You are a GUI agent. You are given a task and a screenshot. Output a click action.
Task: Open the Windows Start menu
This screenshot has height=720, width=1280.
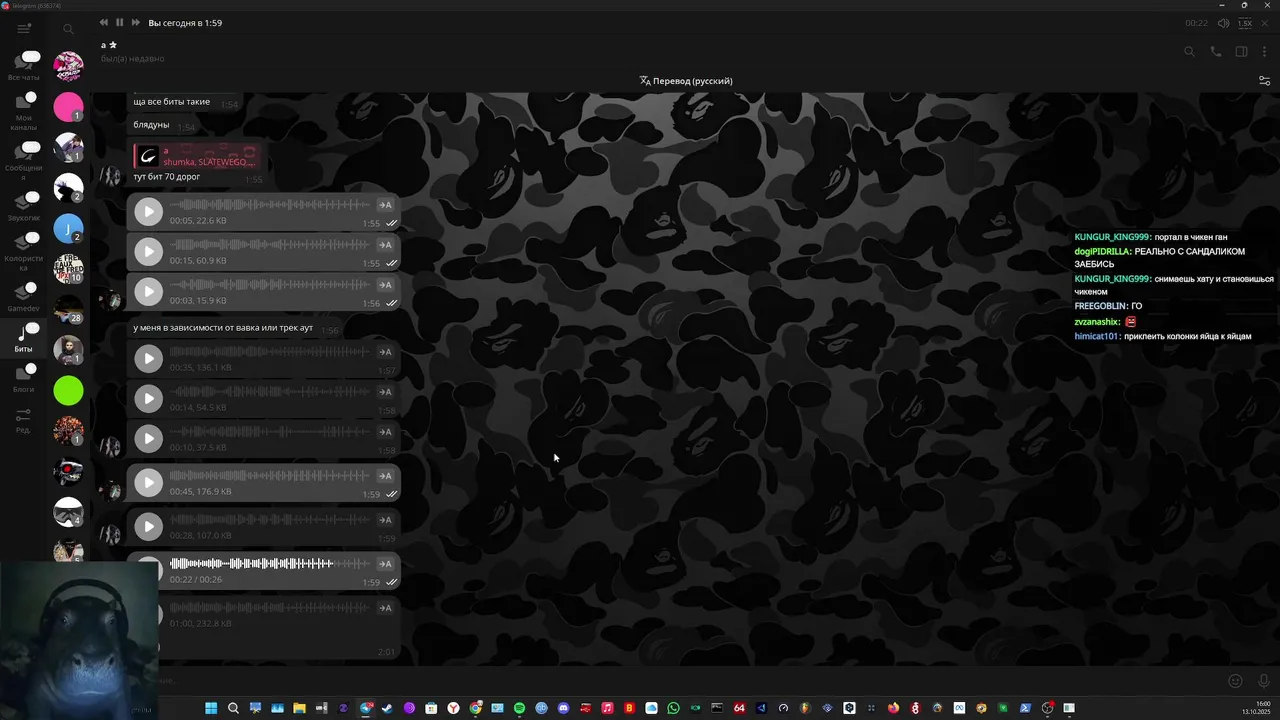point(211,708)
